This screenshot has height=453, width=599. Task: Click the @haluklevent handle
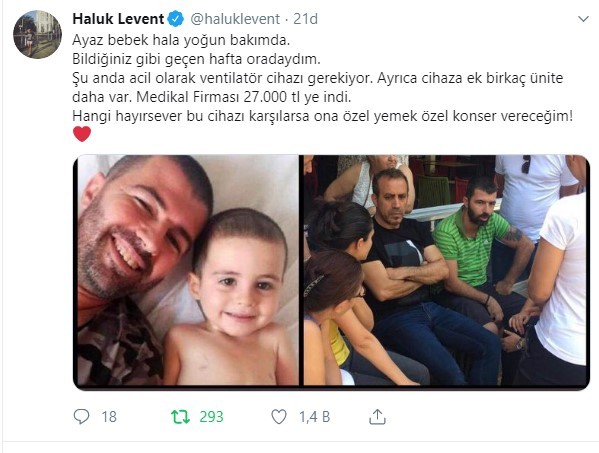[x=235, y=19]
